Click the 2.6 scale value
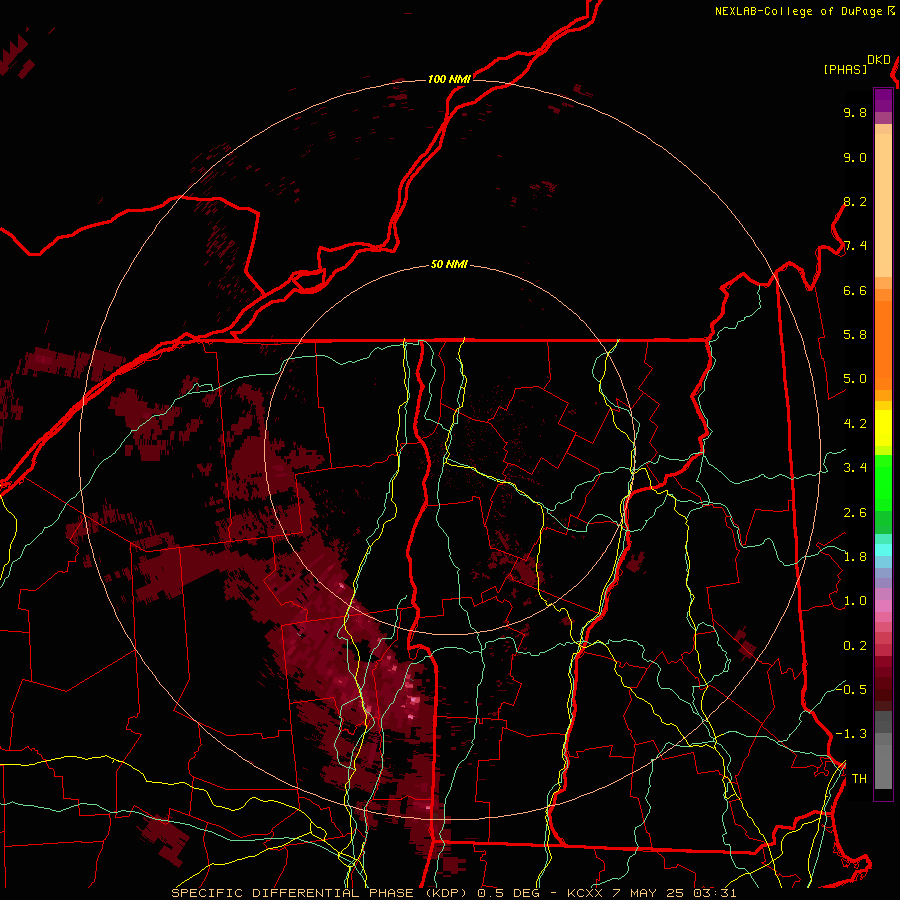Image resolution: width=900 pixels, height=900 pixels. pos(855,513)
